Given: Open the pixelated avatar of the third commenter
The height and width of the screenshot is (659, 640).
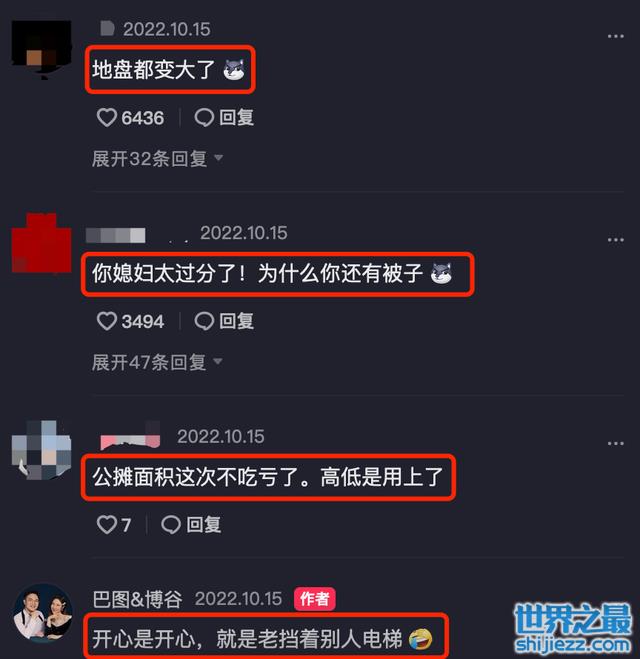Looking at the screenshot, I should [x=42, y=450].
